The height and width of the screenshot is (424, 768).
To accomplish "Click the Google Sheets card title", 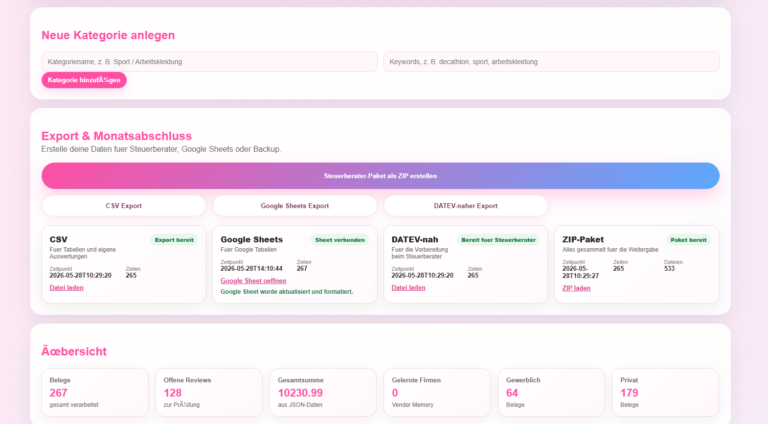I will tap(252, 239).
